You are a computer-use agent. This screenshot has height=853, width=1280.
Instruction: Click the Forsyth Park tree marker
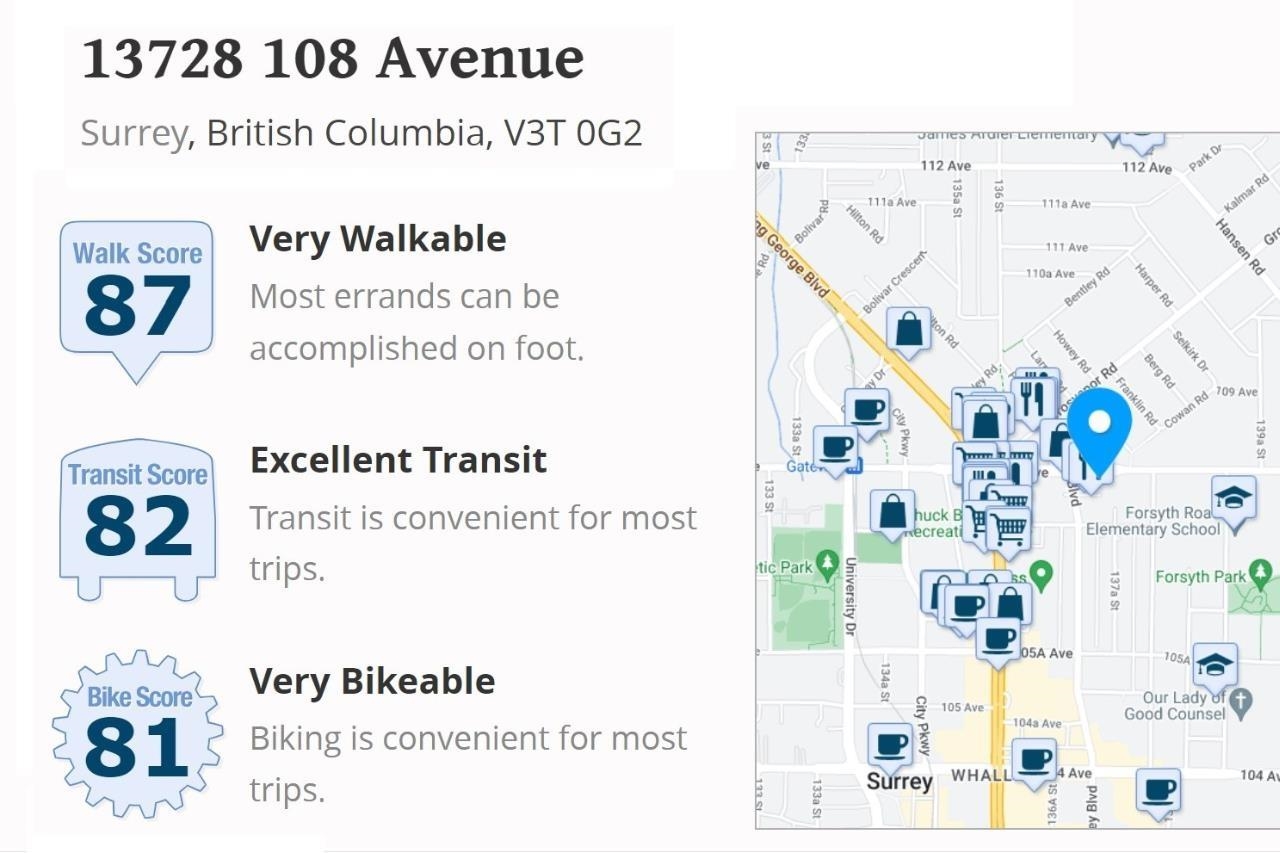point(1261,574)
